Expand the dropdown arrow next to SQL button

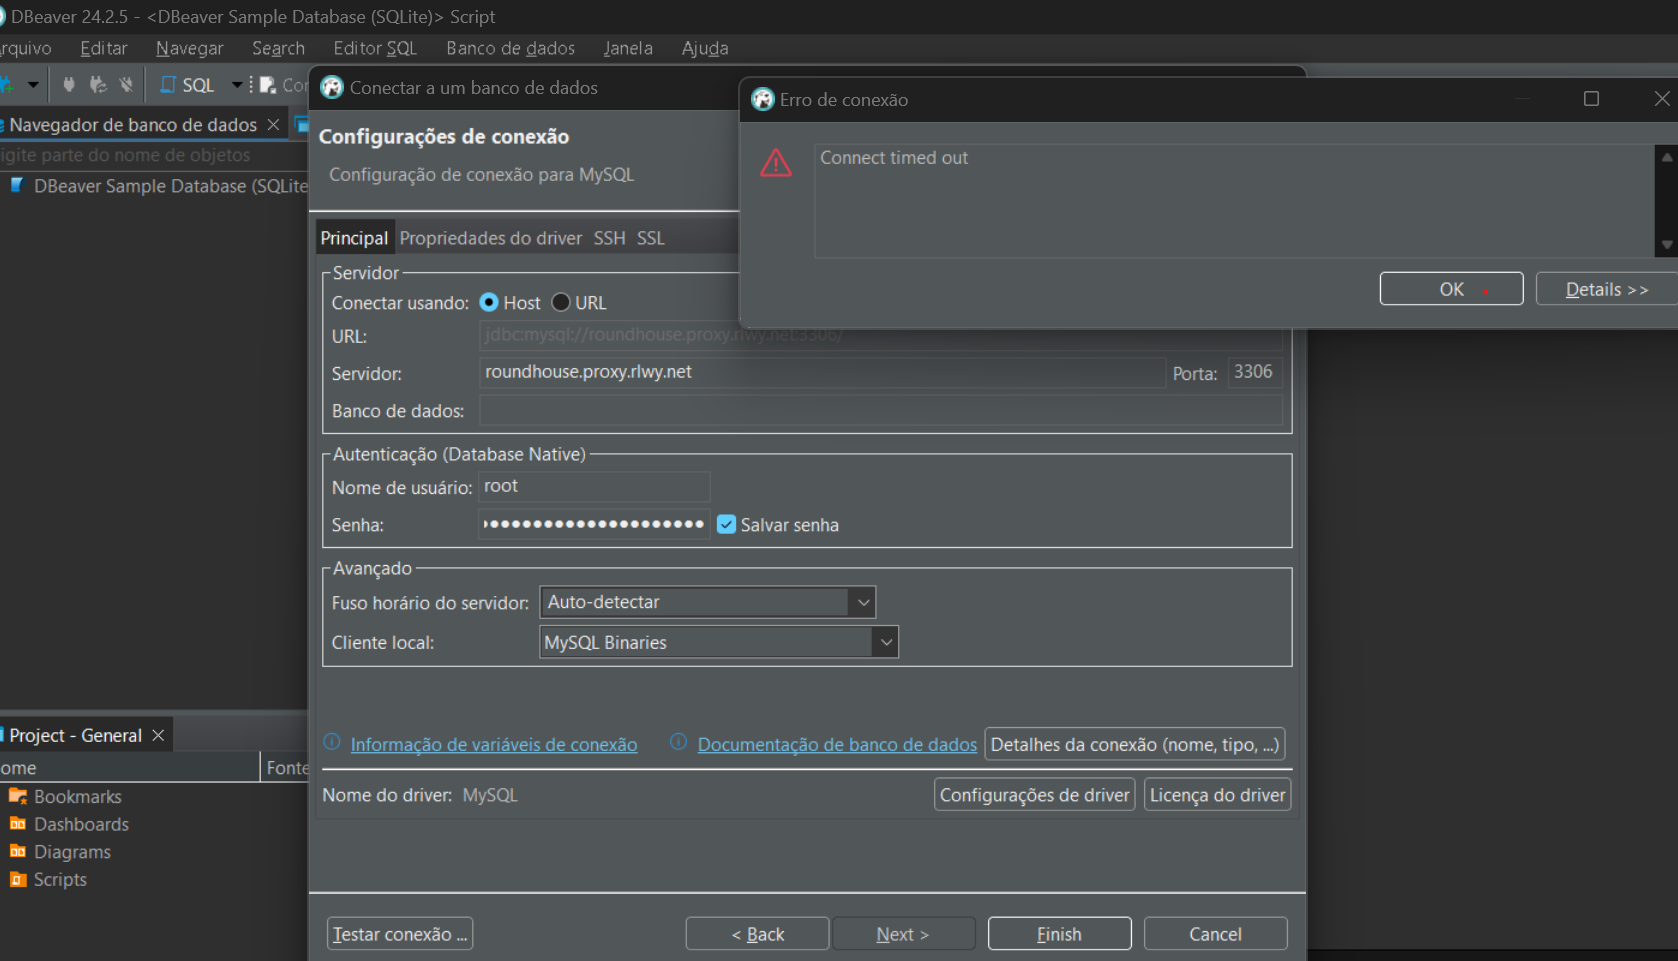[237, 85]
